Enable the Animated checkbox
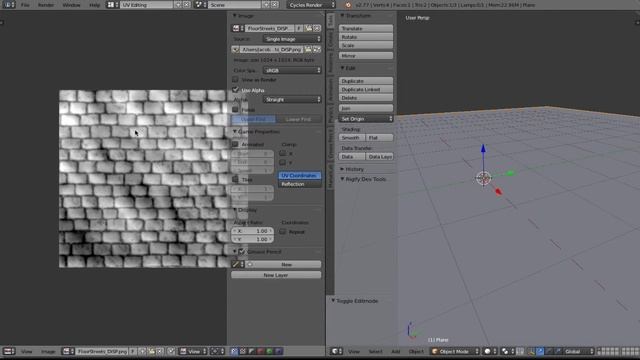The width and height of the screenshot is (640, 360). pyautogui.click(x=236, y=144)
